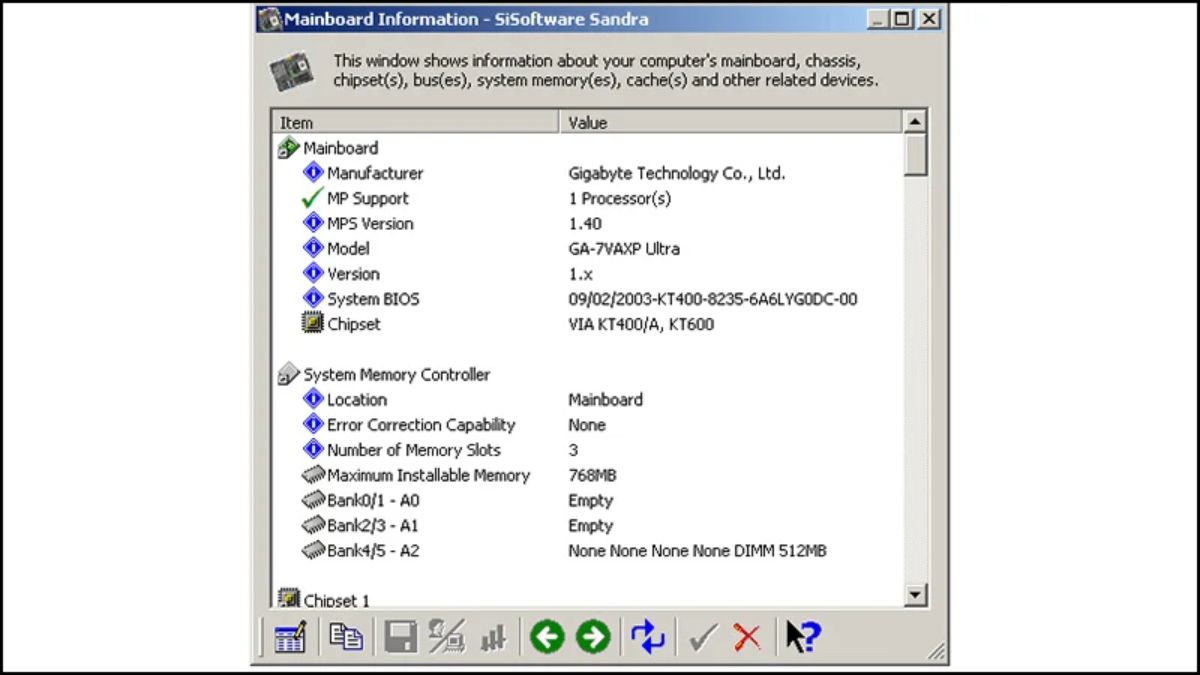Viewport: 1200px width, 675px height.
Task: Click memory module icon beside Bank2/3 - A1
Action: point(313,525)
